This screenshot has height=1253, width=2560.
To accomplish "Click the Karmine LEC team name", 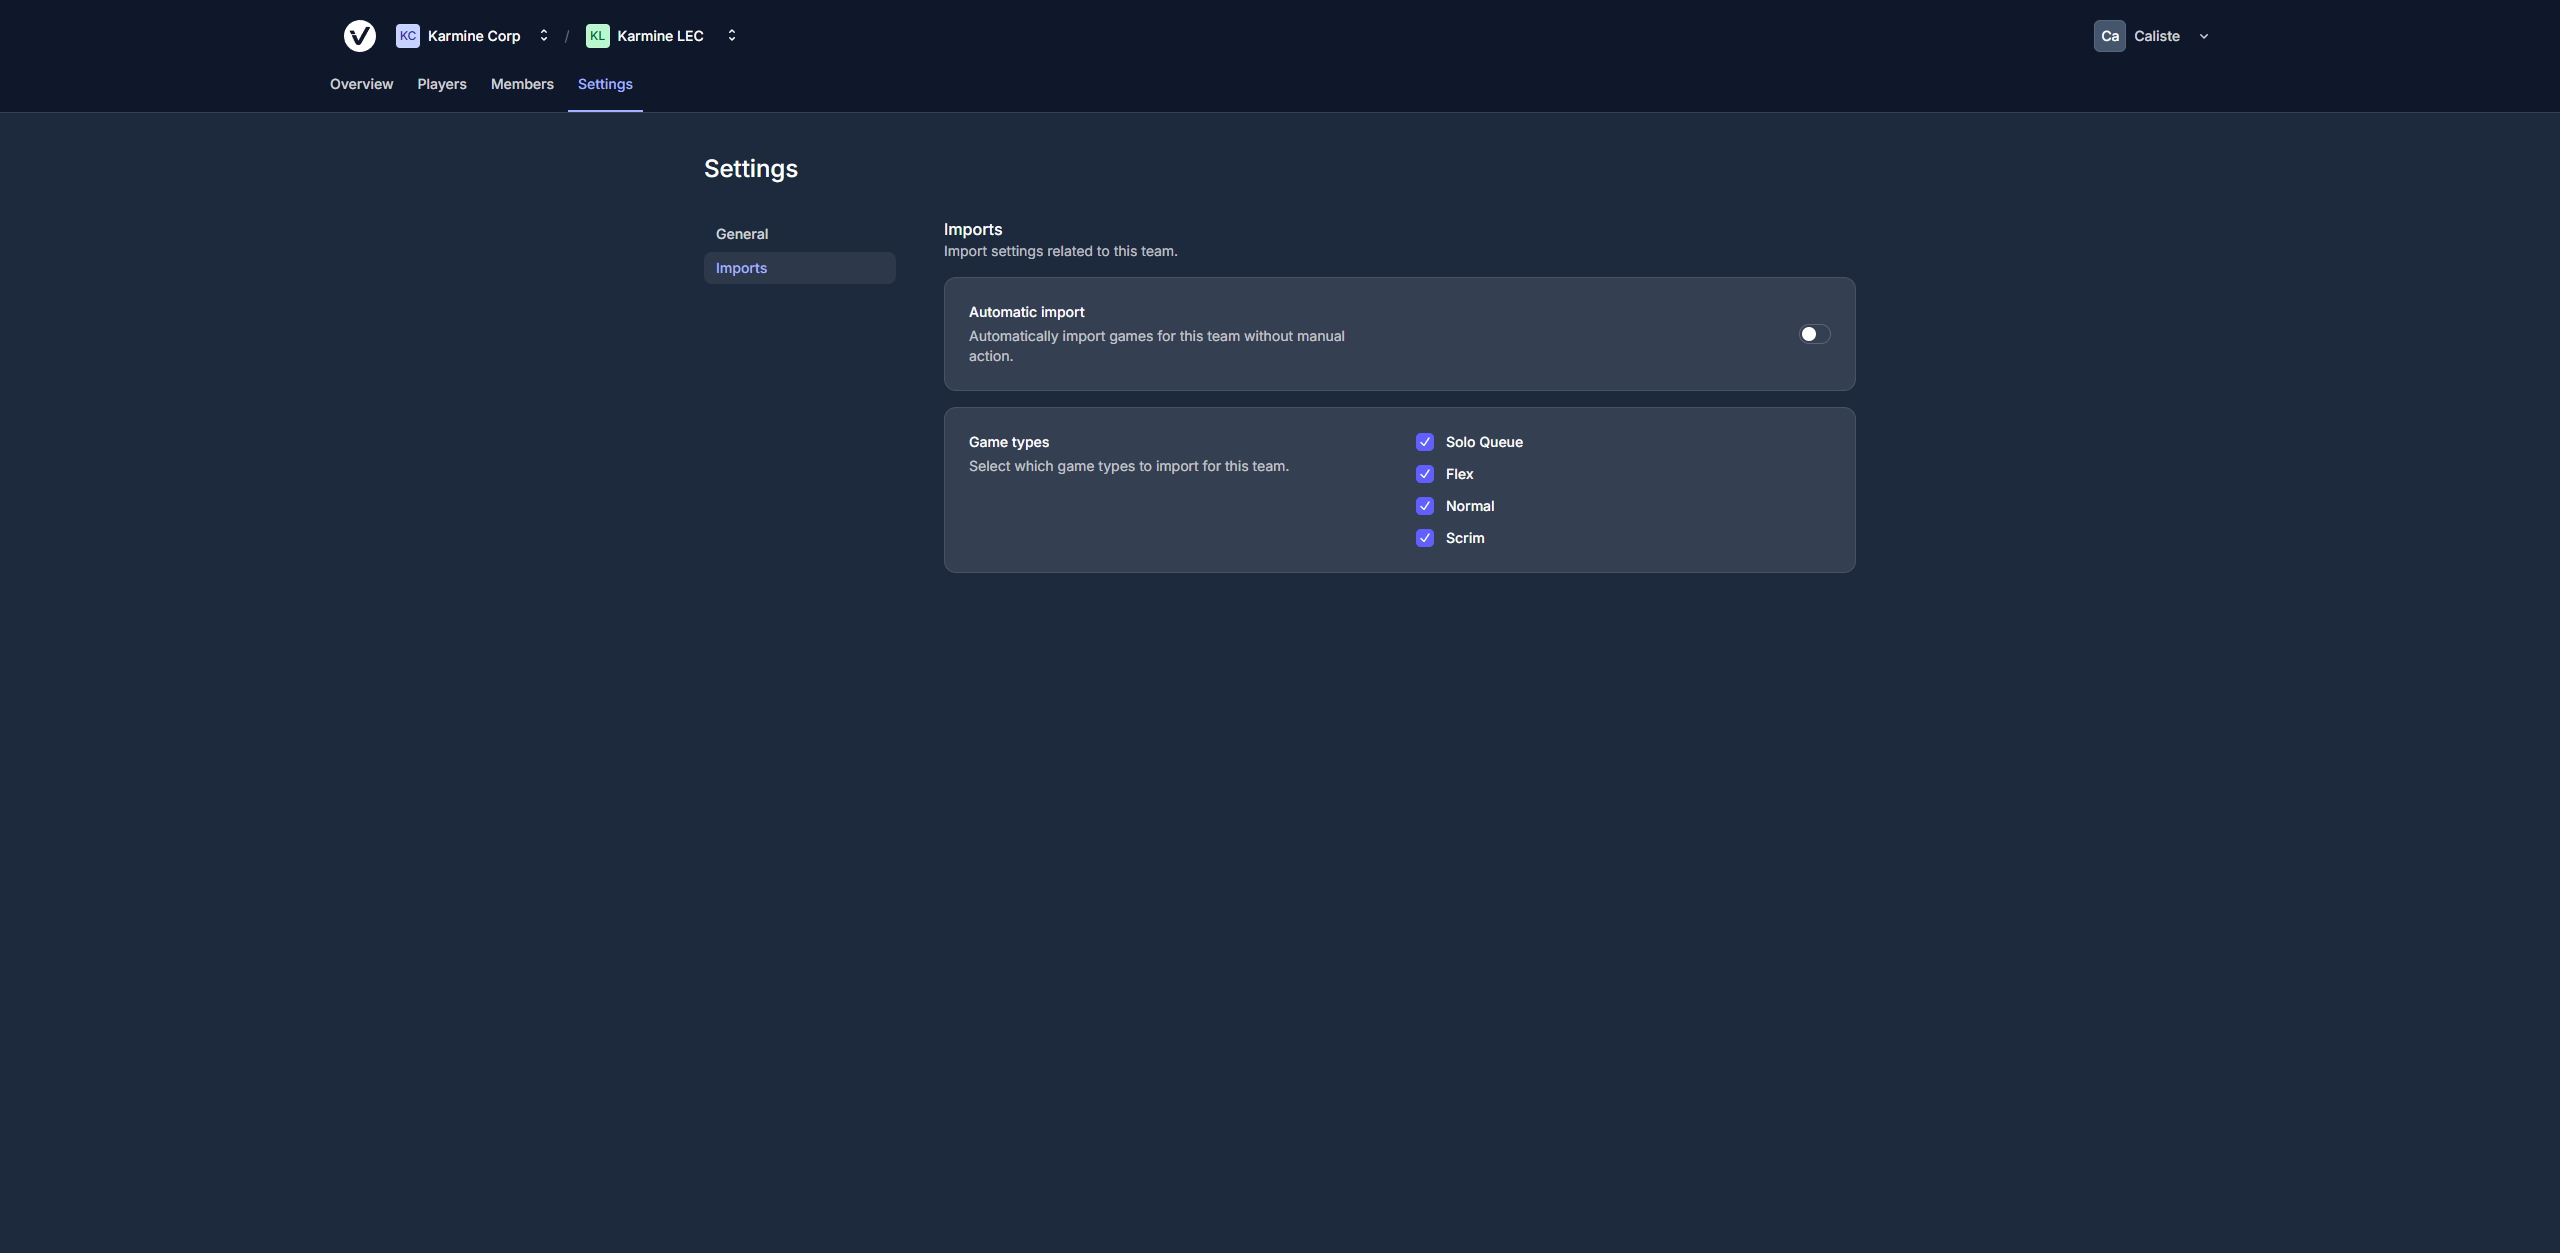I will tap(661, 35).
